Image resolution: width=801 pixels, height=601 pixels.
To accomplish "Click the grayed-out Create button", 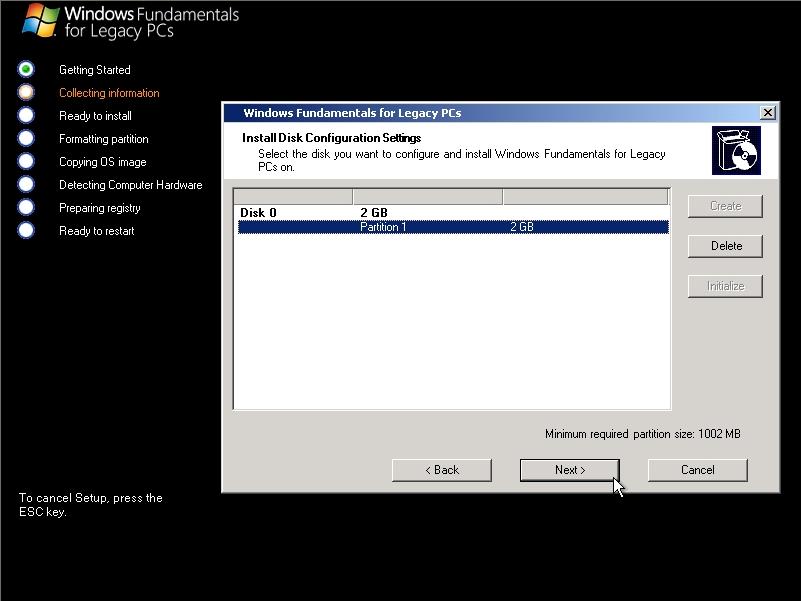I will [725, 206].
